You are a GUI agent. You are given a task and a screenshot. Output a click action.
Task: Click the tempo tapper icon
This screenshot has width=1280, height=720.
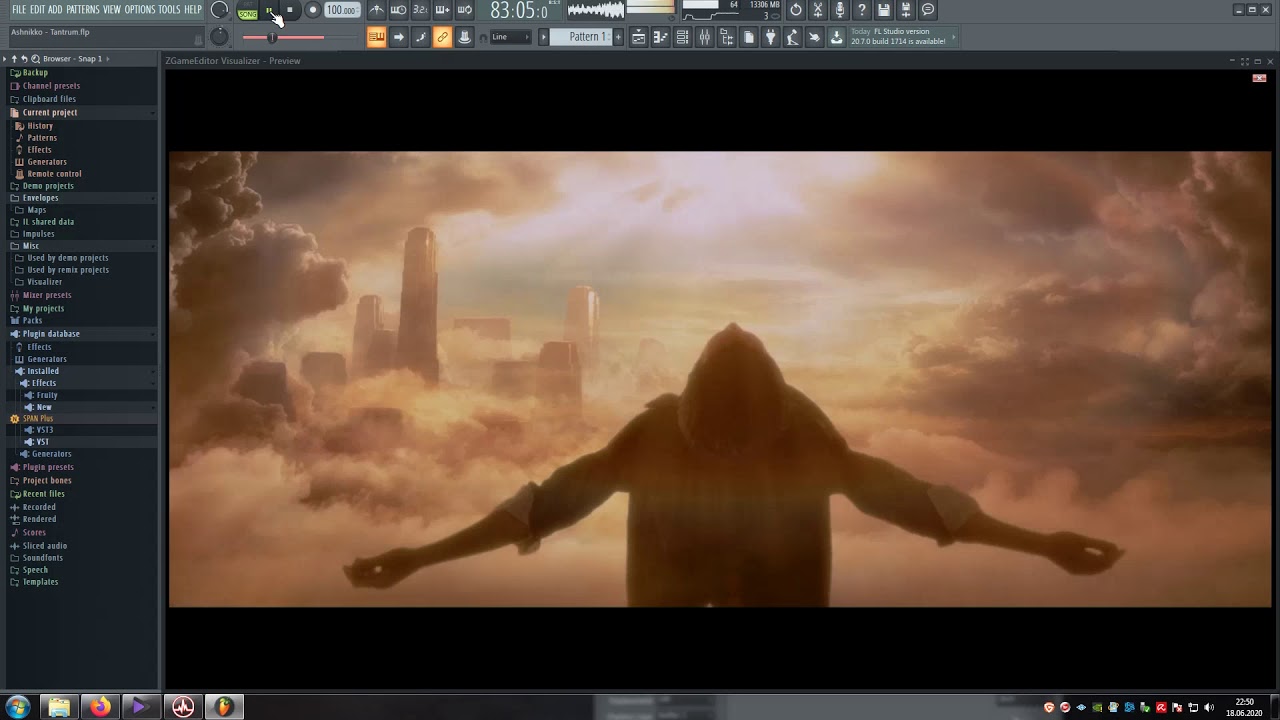(792, 37)
